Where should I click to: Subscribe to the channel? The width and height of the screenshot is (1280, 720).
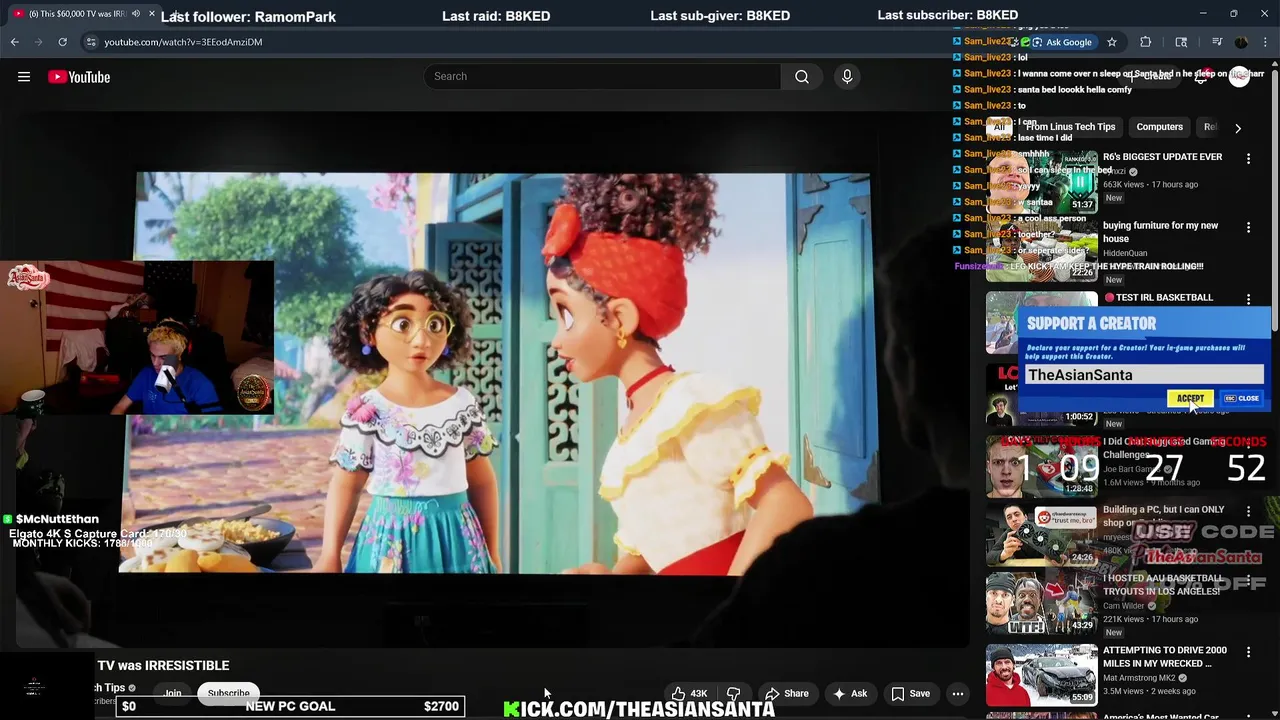click(228, 693)
